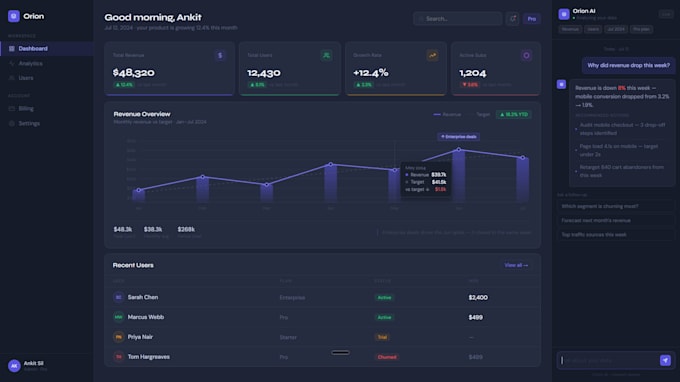Select the $48.3k stat below chart
Screen dimensions: 680x382
pyautogui.click(x=123, y=229)
